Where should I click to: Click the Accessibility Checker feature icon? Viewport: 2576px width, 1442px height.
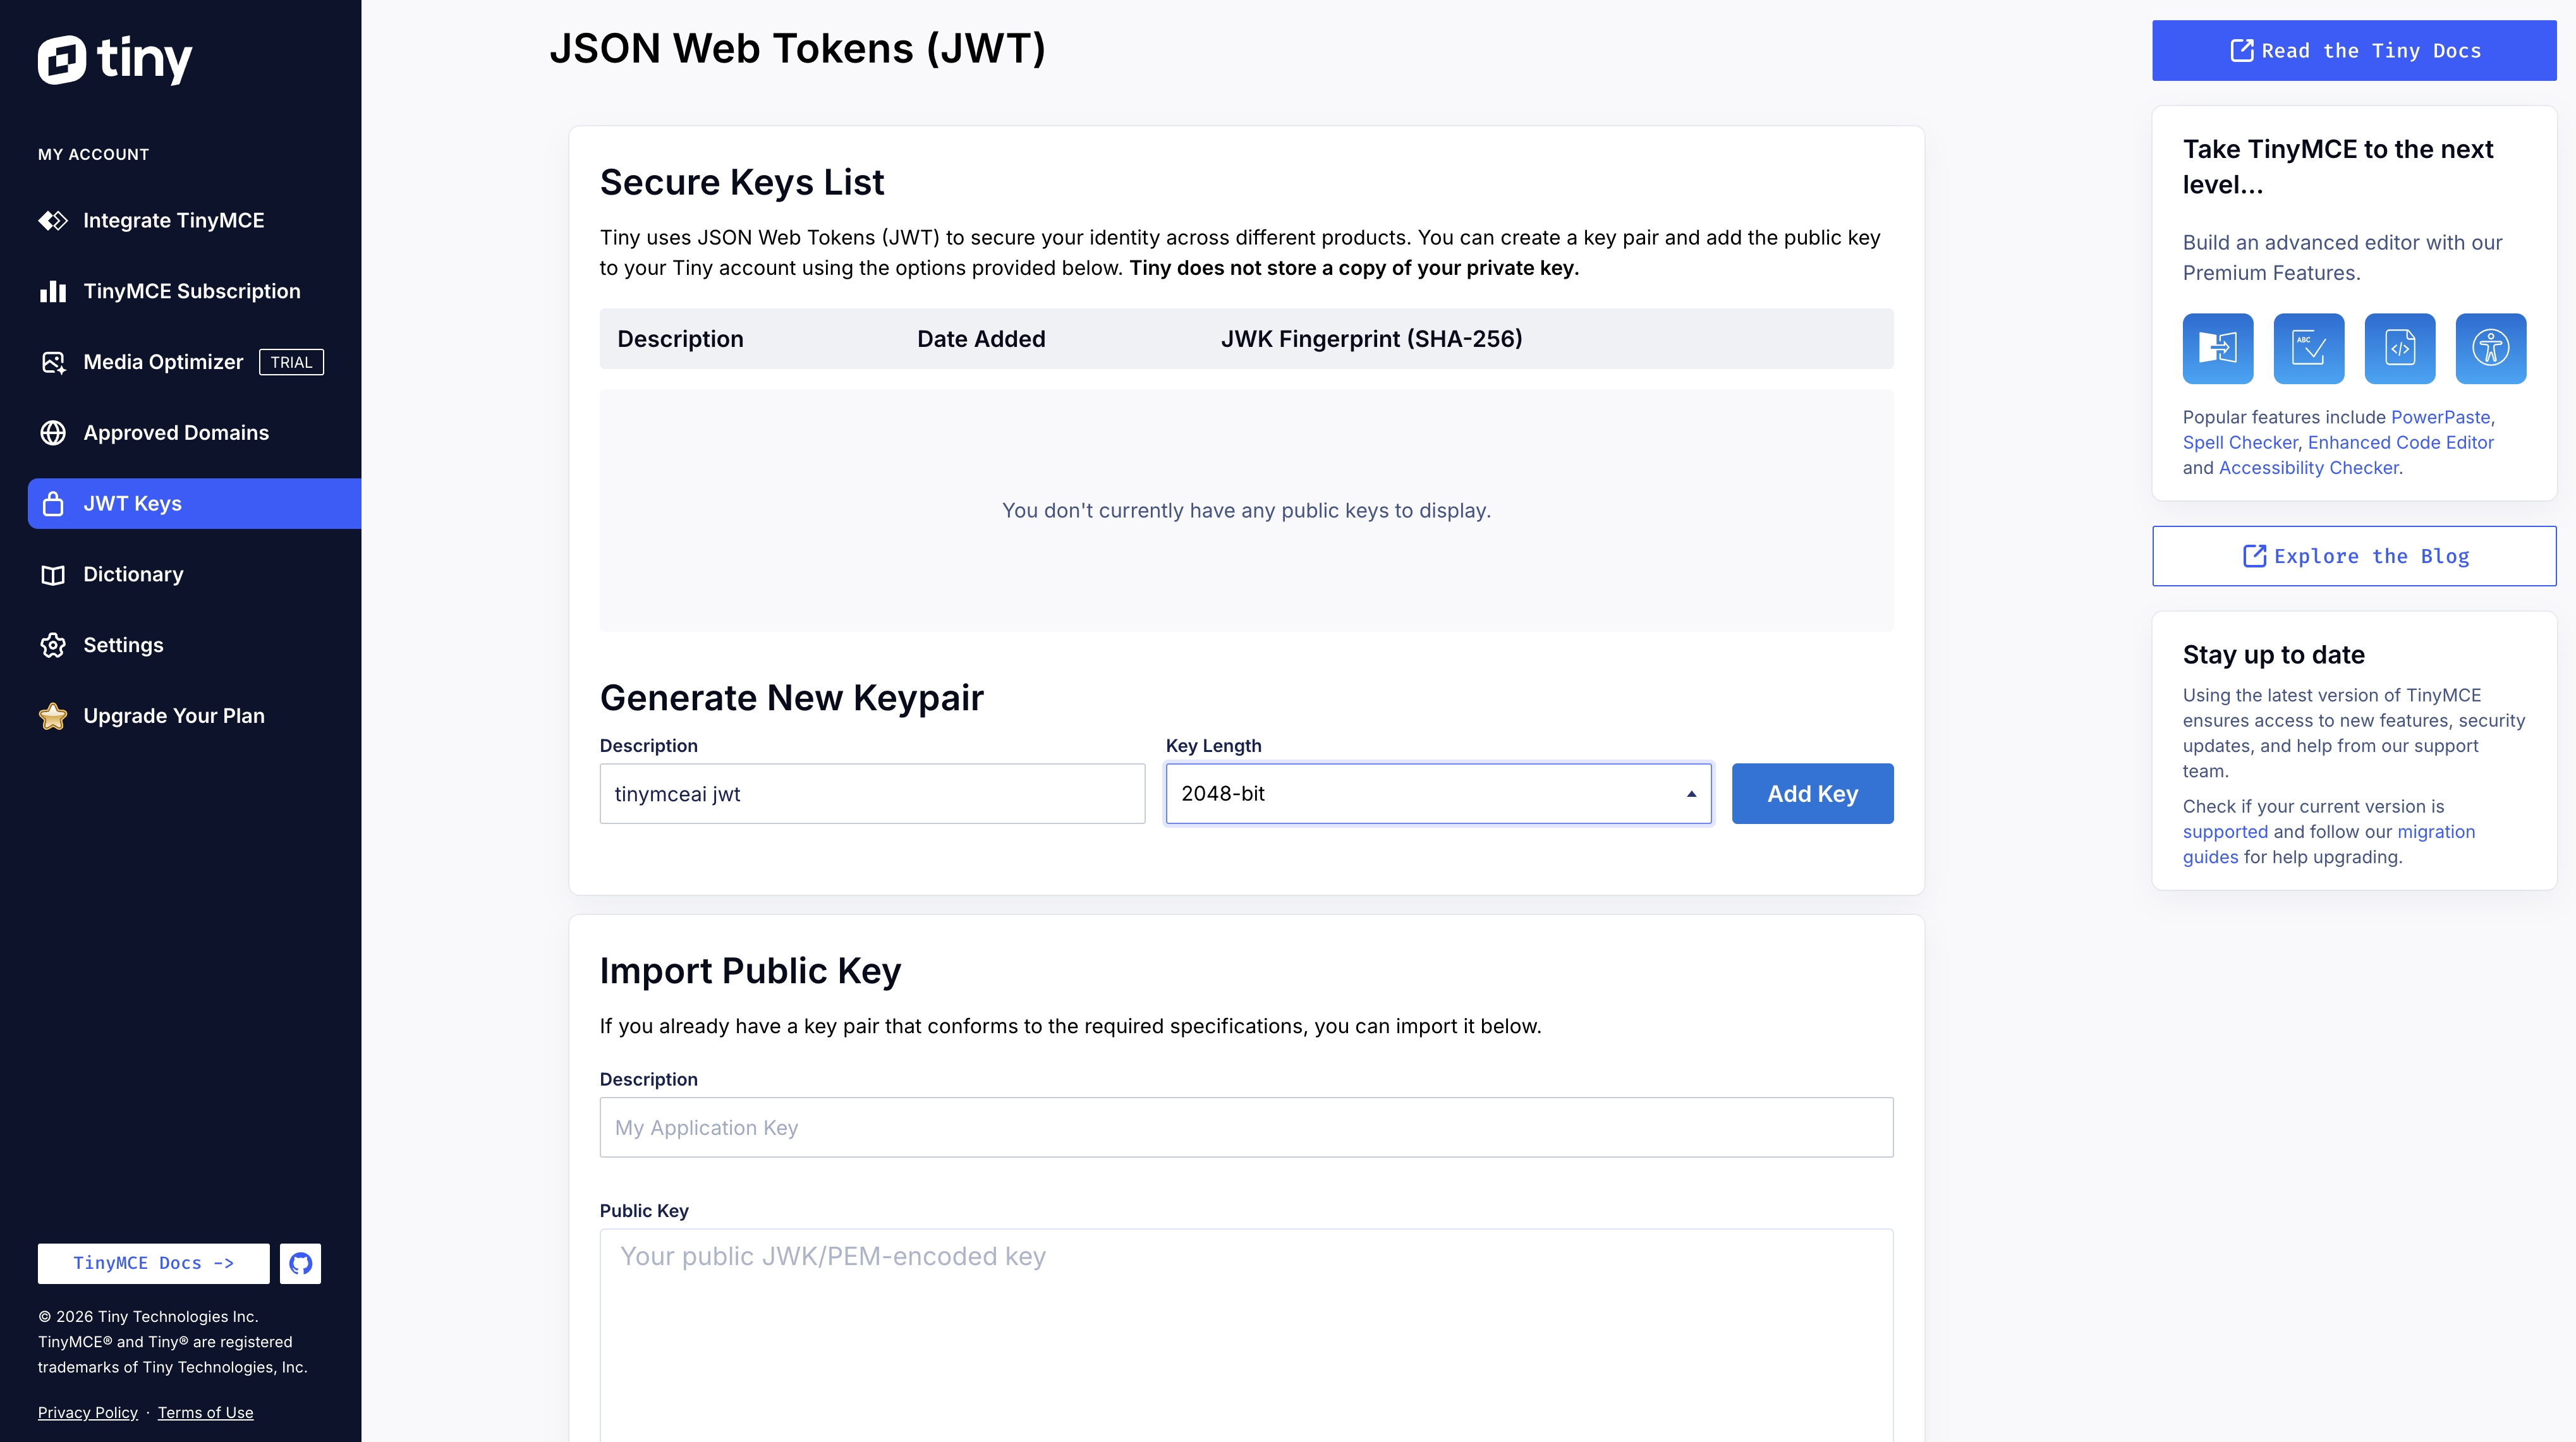tap(2491, 348)
